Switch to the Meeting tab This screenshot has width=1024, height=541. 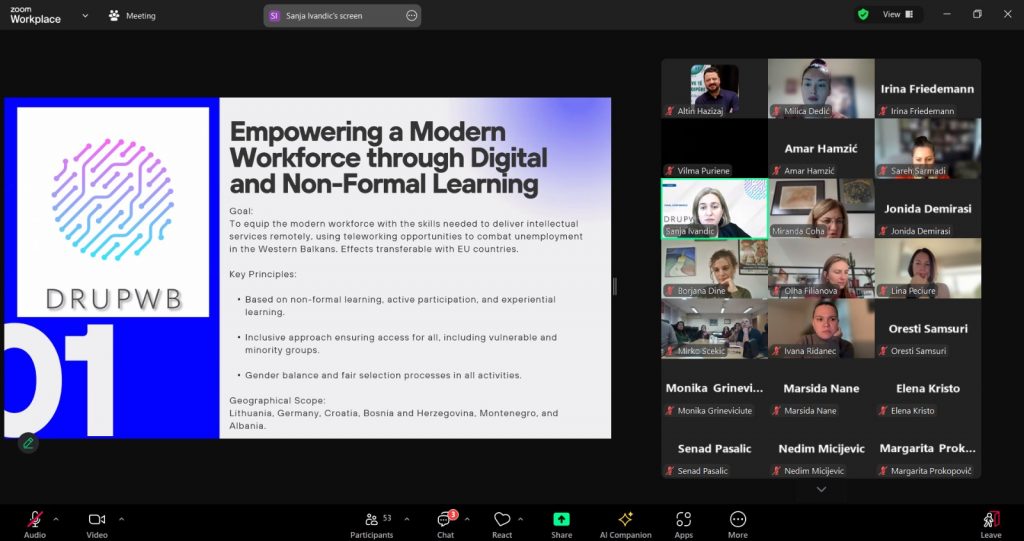tap(132, 16)
